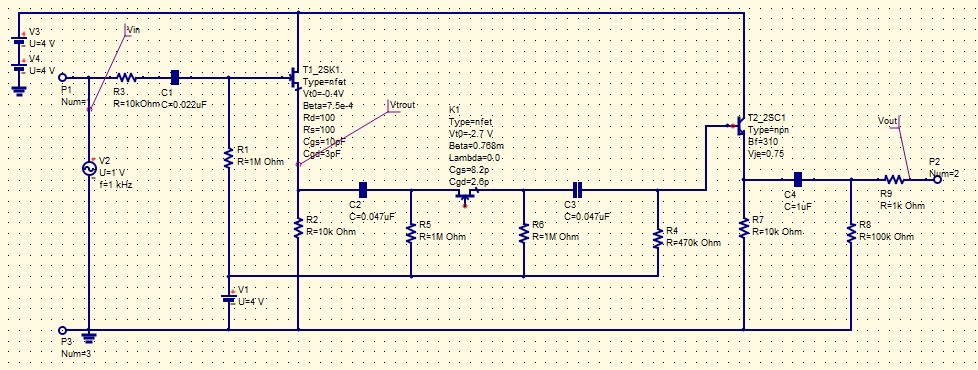Screen dimensions: 978x370
Task: Click the U=1 V value of V2
Action: 113,173
